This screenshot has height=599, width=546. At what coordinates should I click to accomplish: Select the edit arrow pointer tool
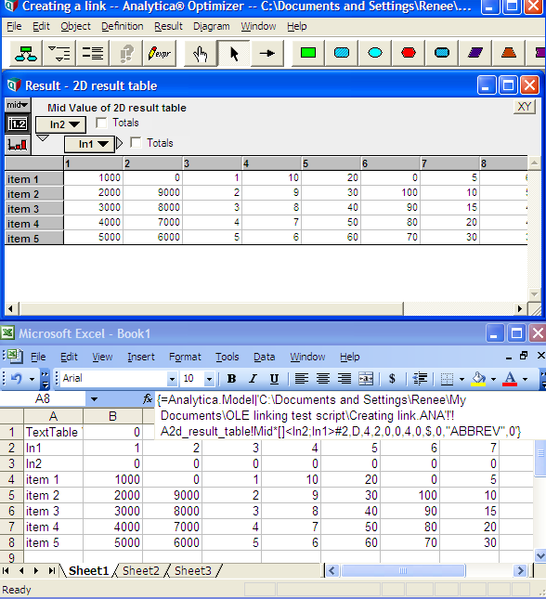tap(234, 53)
